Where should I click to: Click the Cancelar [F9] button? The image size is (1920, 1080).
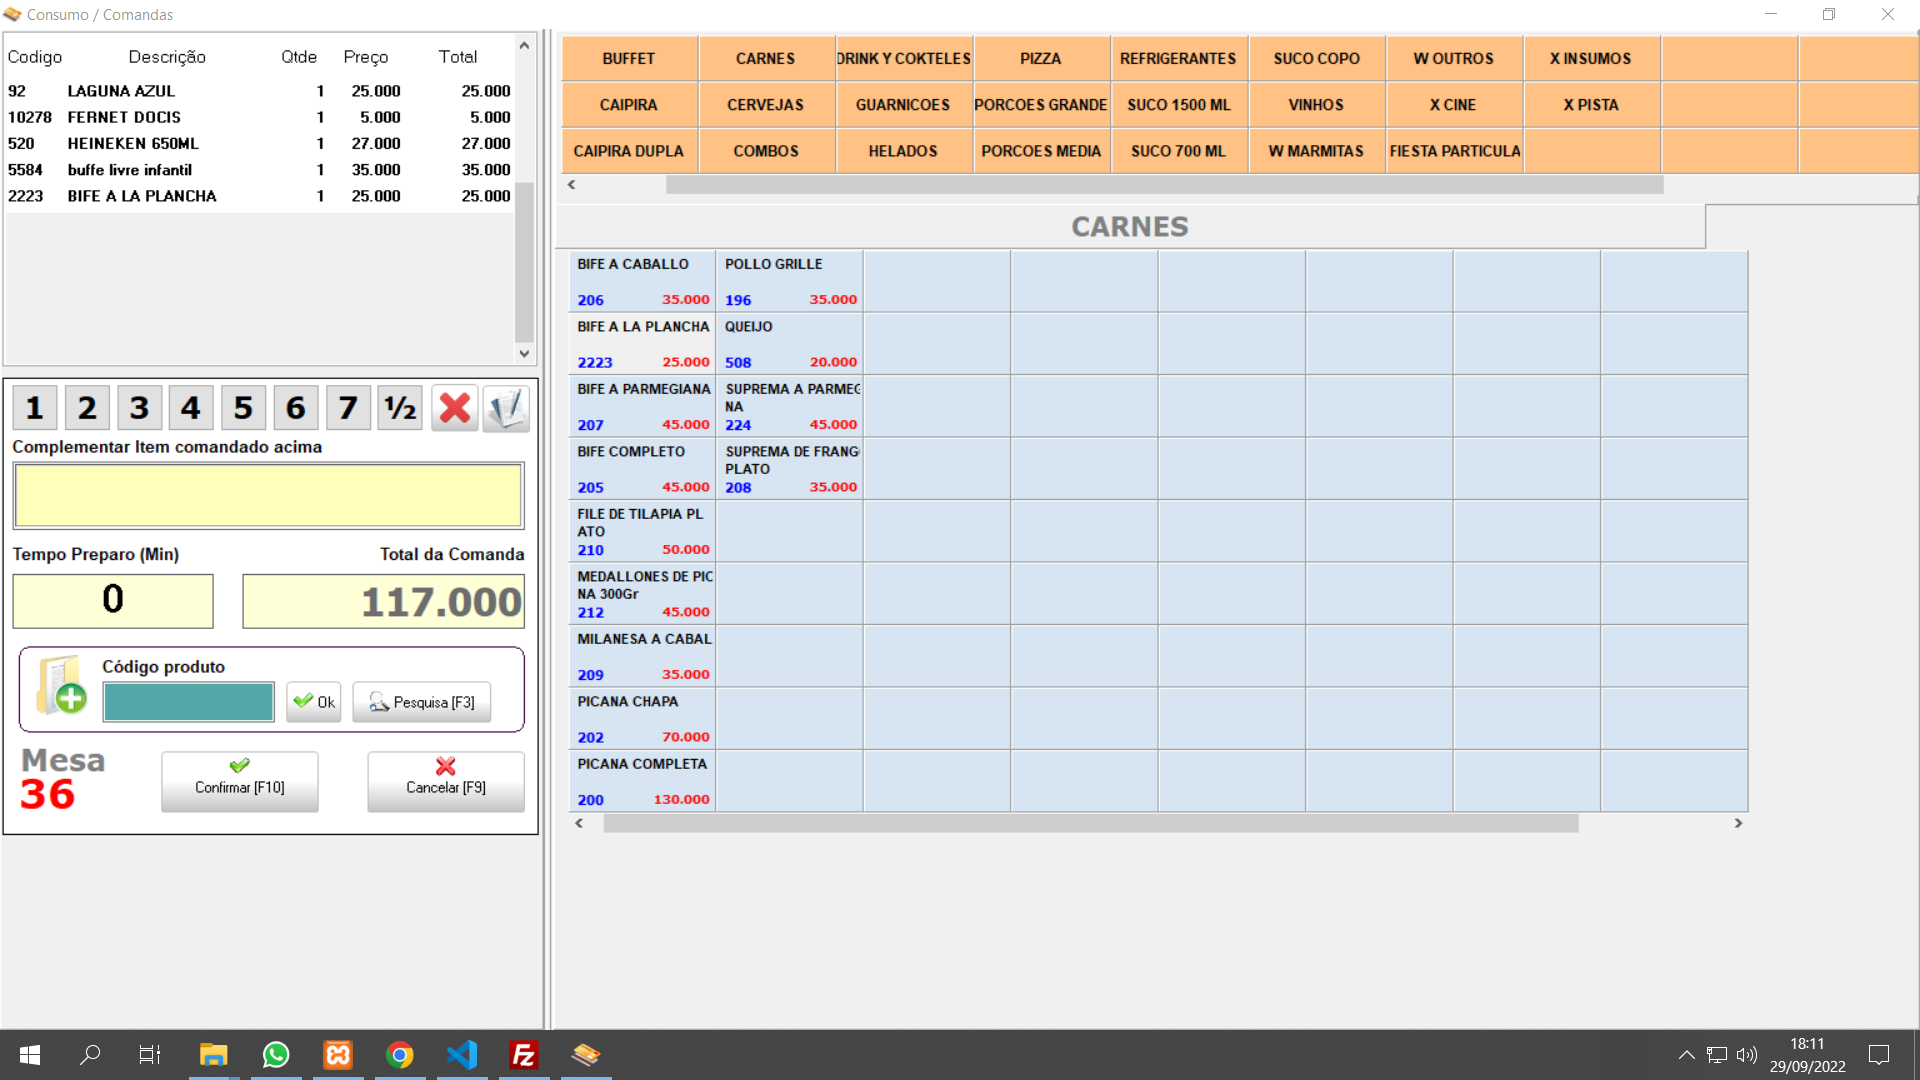(446, 781)
